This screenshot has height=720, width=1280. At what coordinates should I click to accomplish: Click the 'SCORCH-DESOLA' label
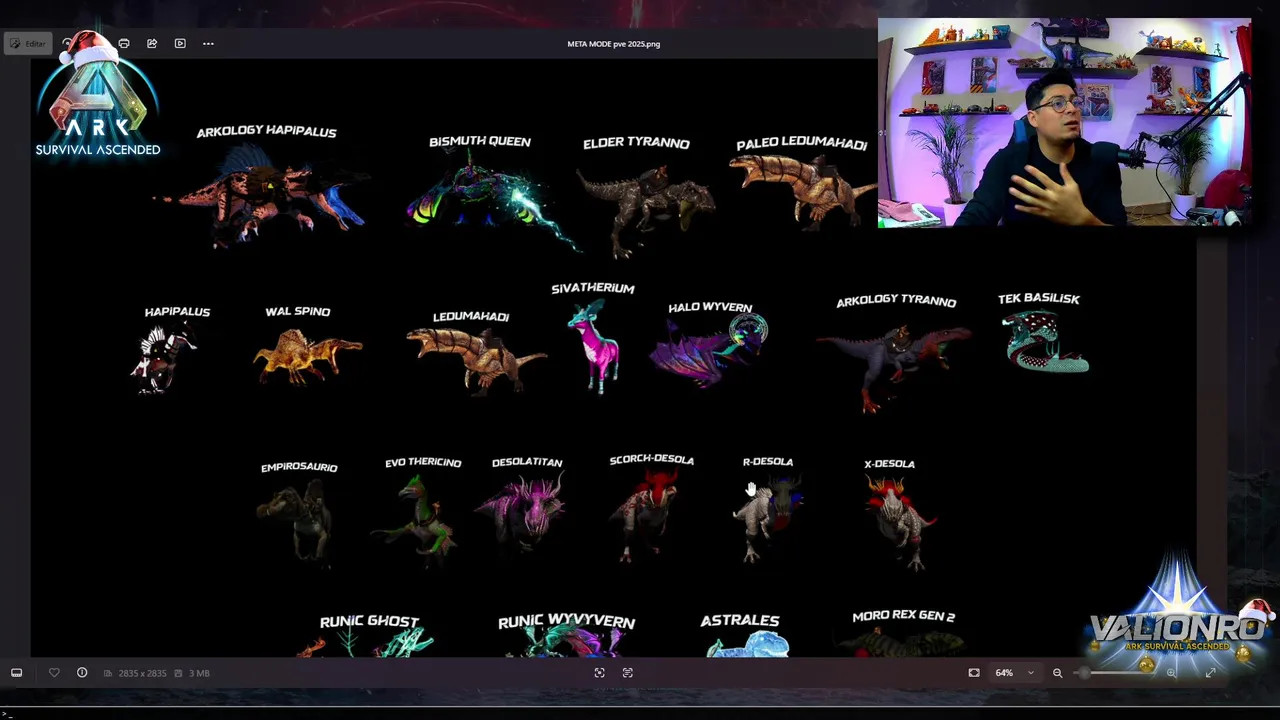pyautogui.click(x=651, y=460)
